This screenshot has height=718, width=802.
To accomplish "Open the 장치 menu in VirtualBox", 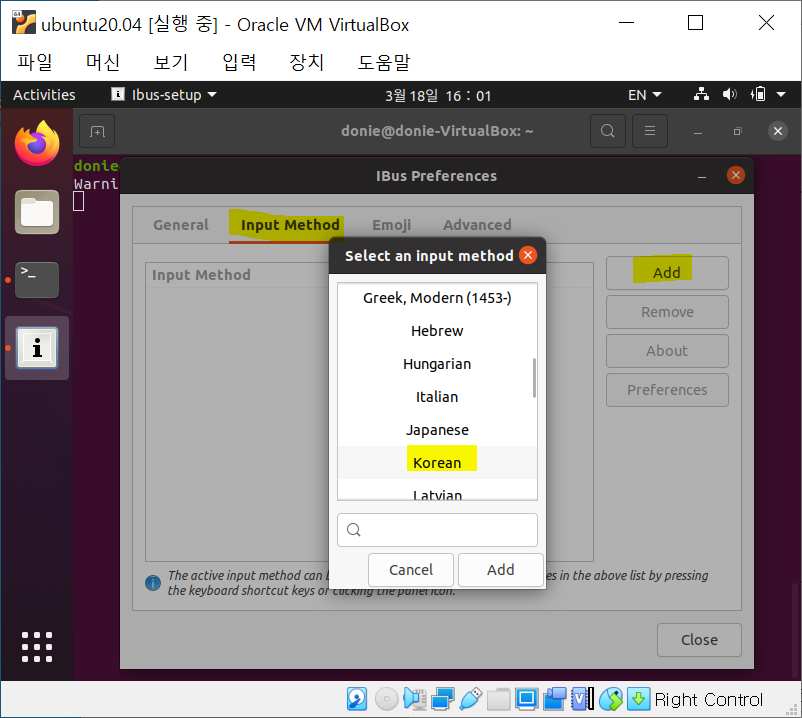I will [306, 62].
